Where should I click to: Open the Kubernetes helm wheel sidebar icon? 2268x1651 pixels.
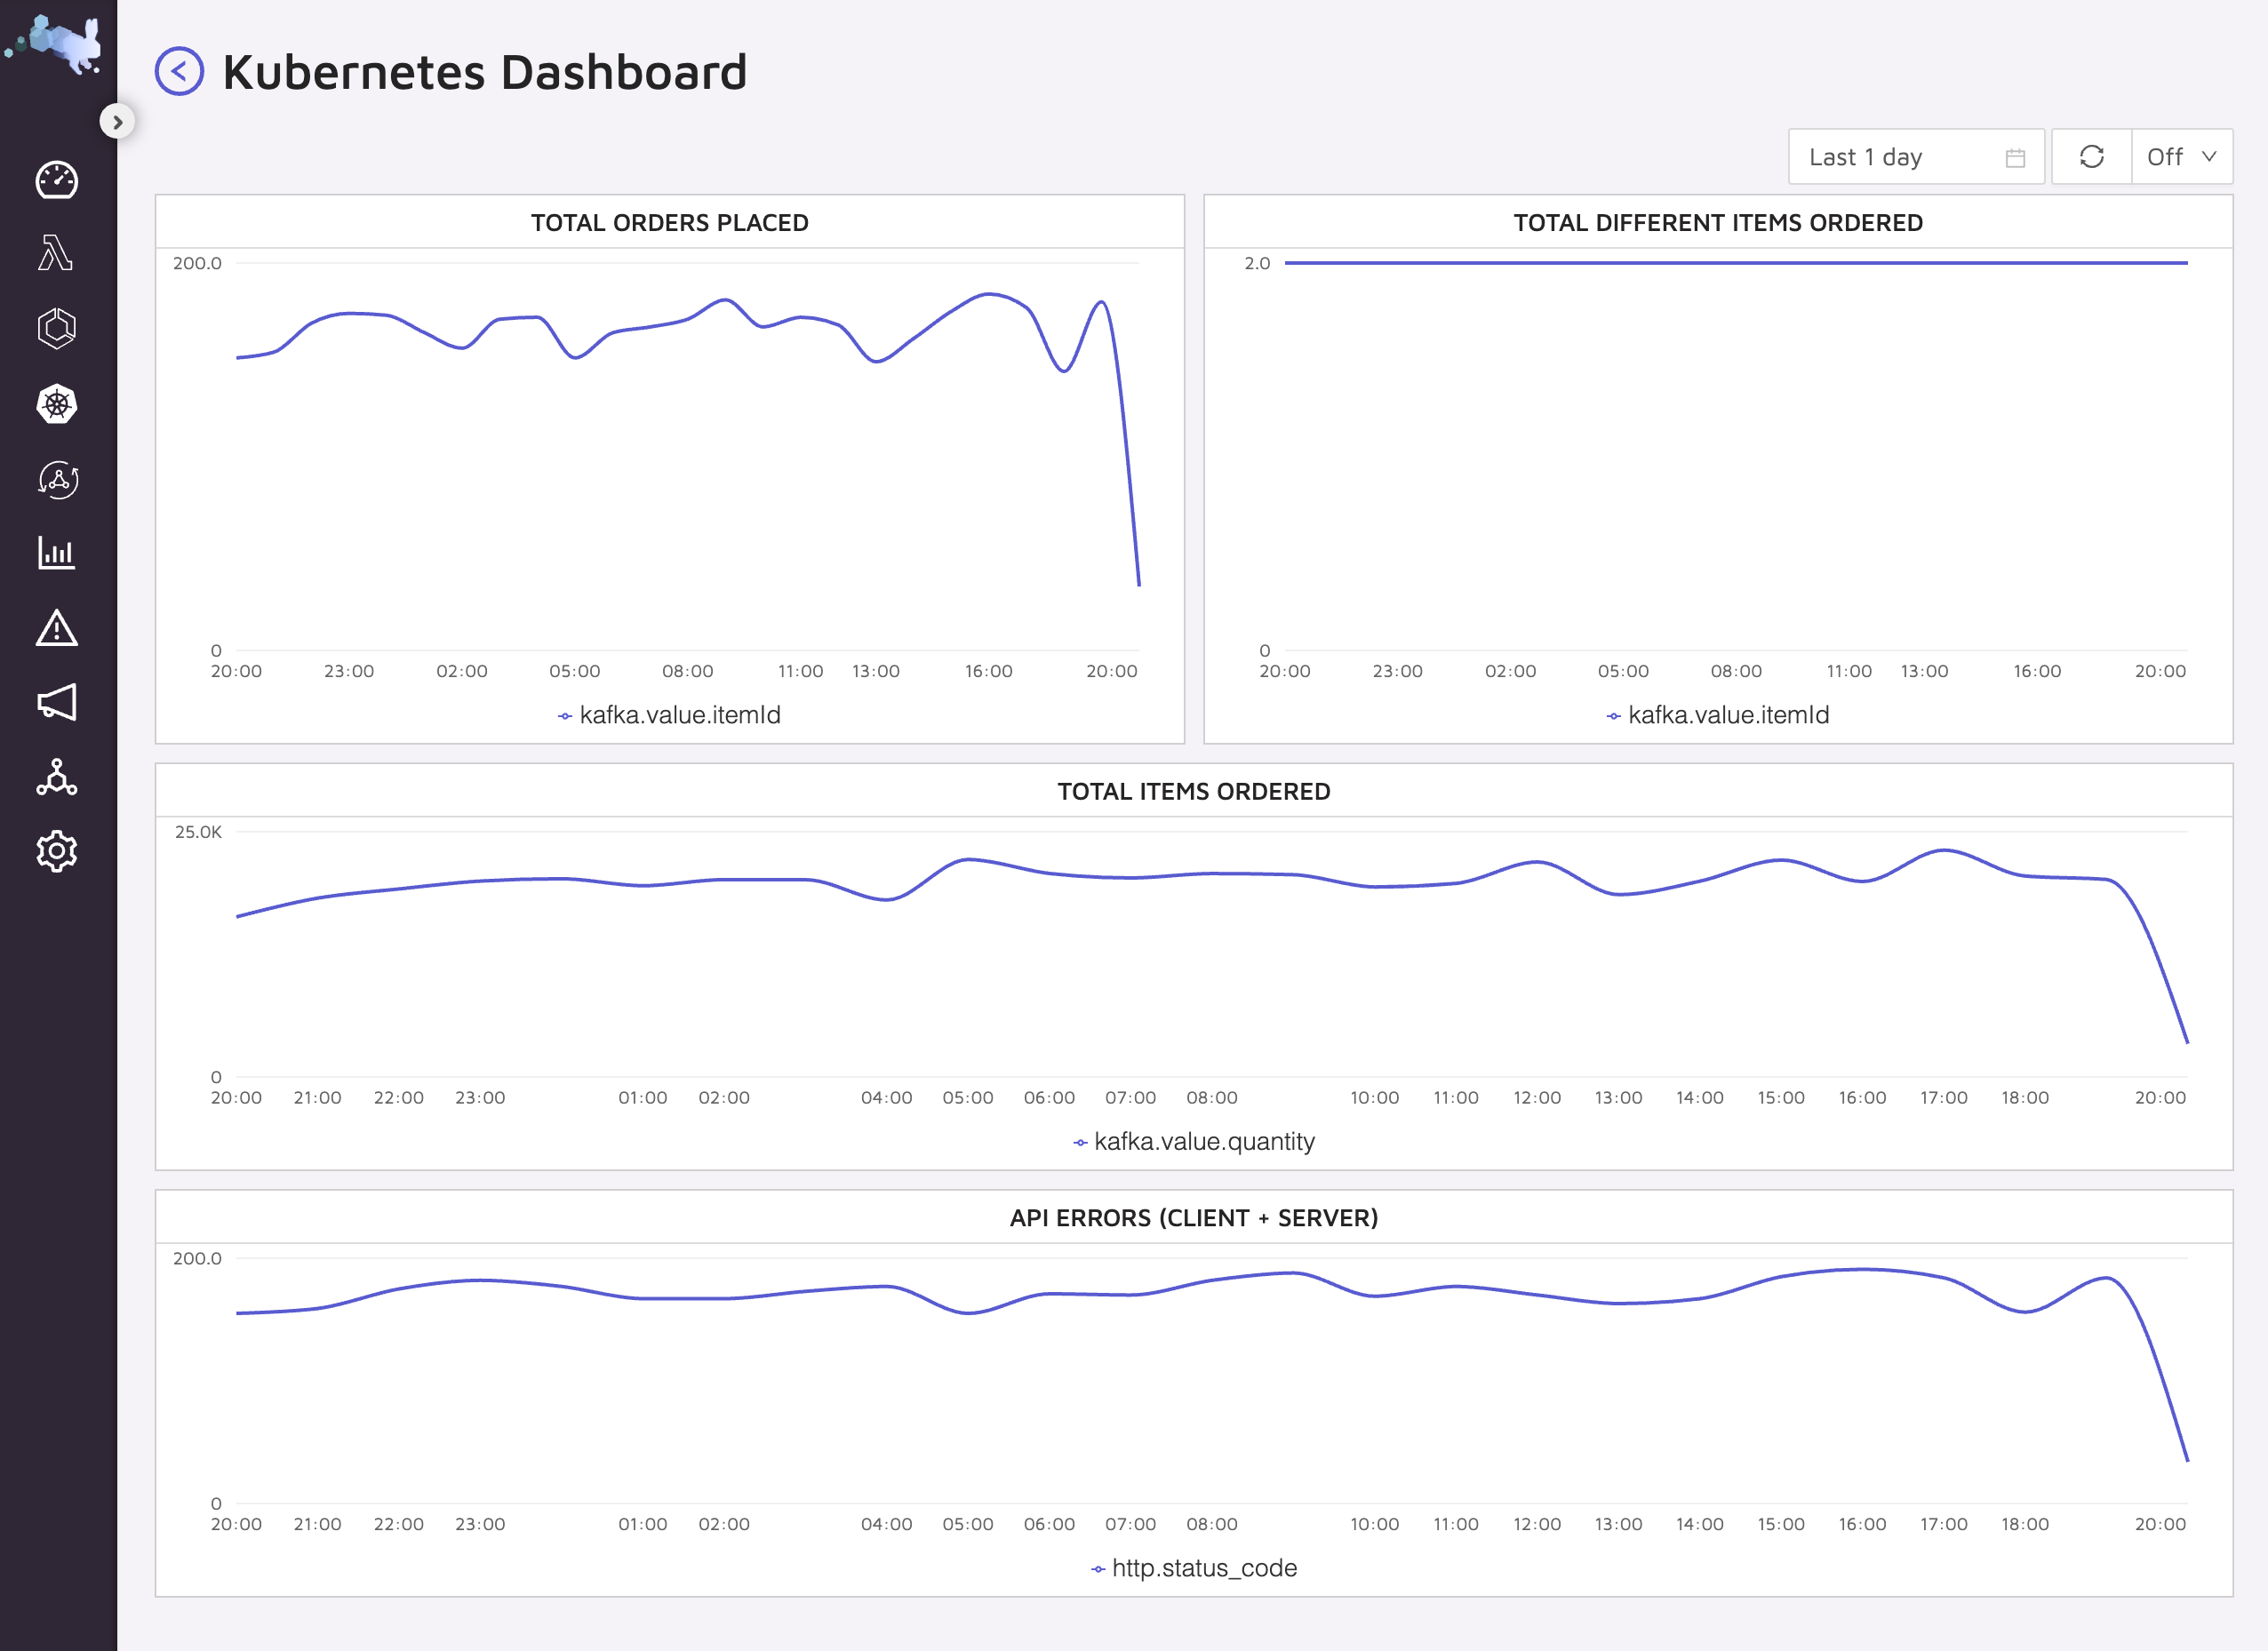point(57,405)
